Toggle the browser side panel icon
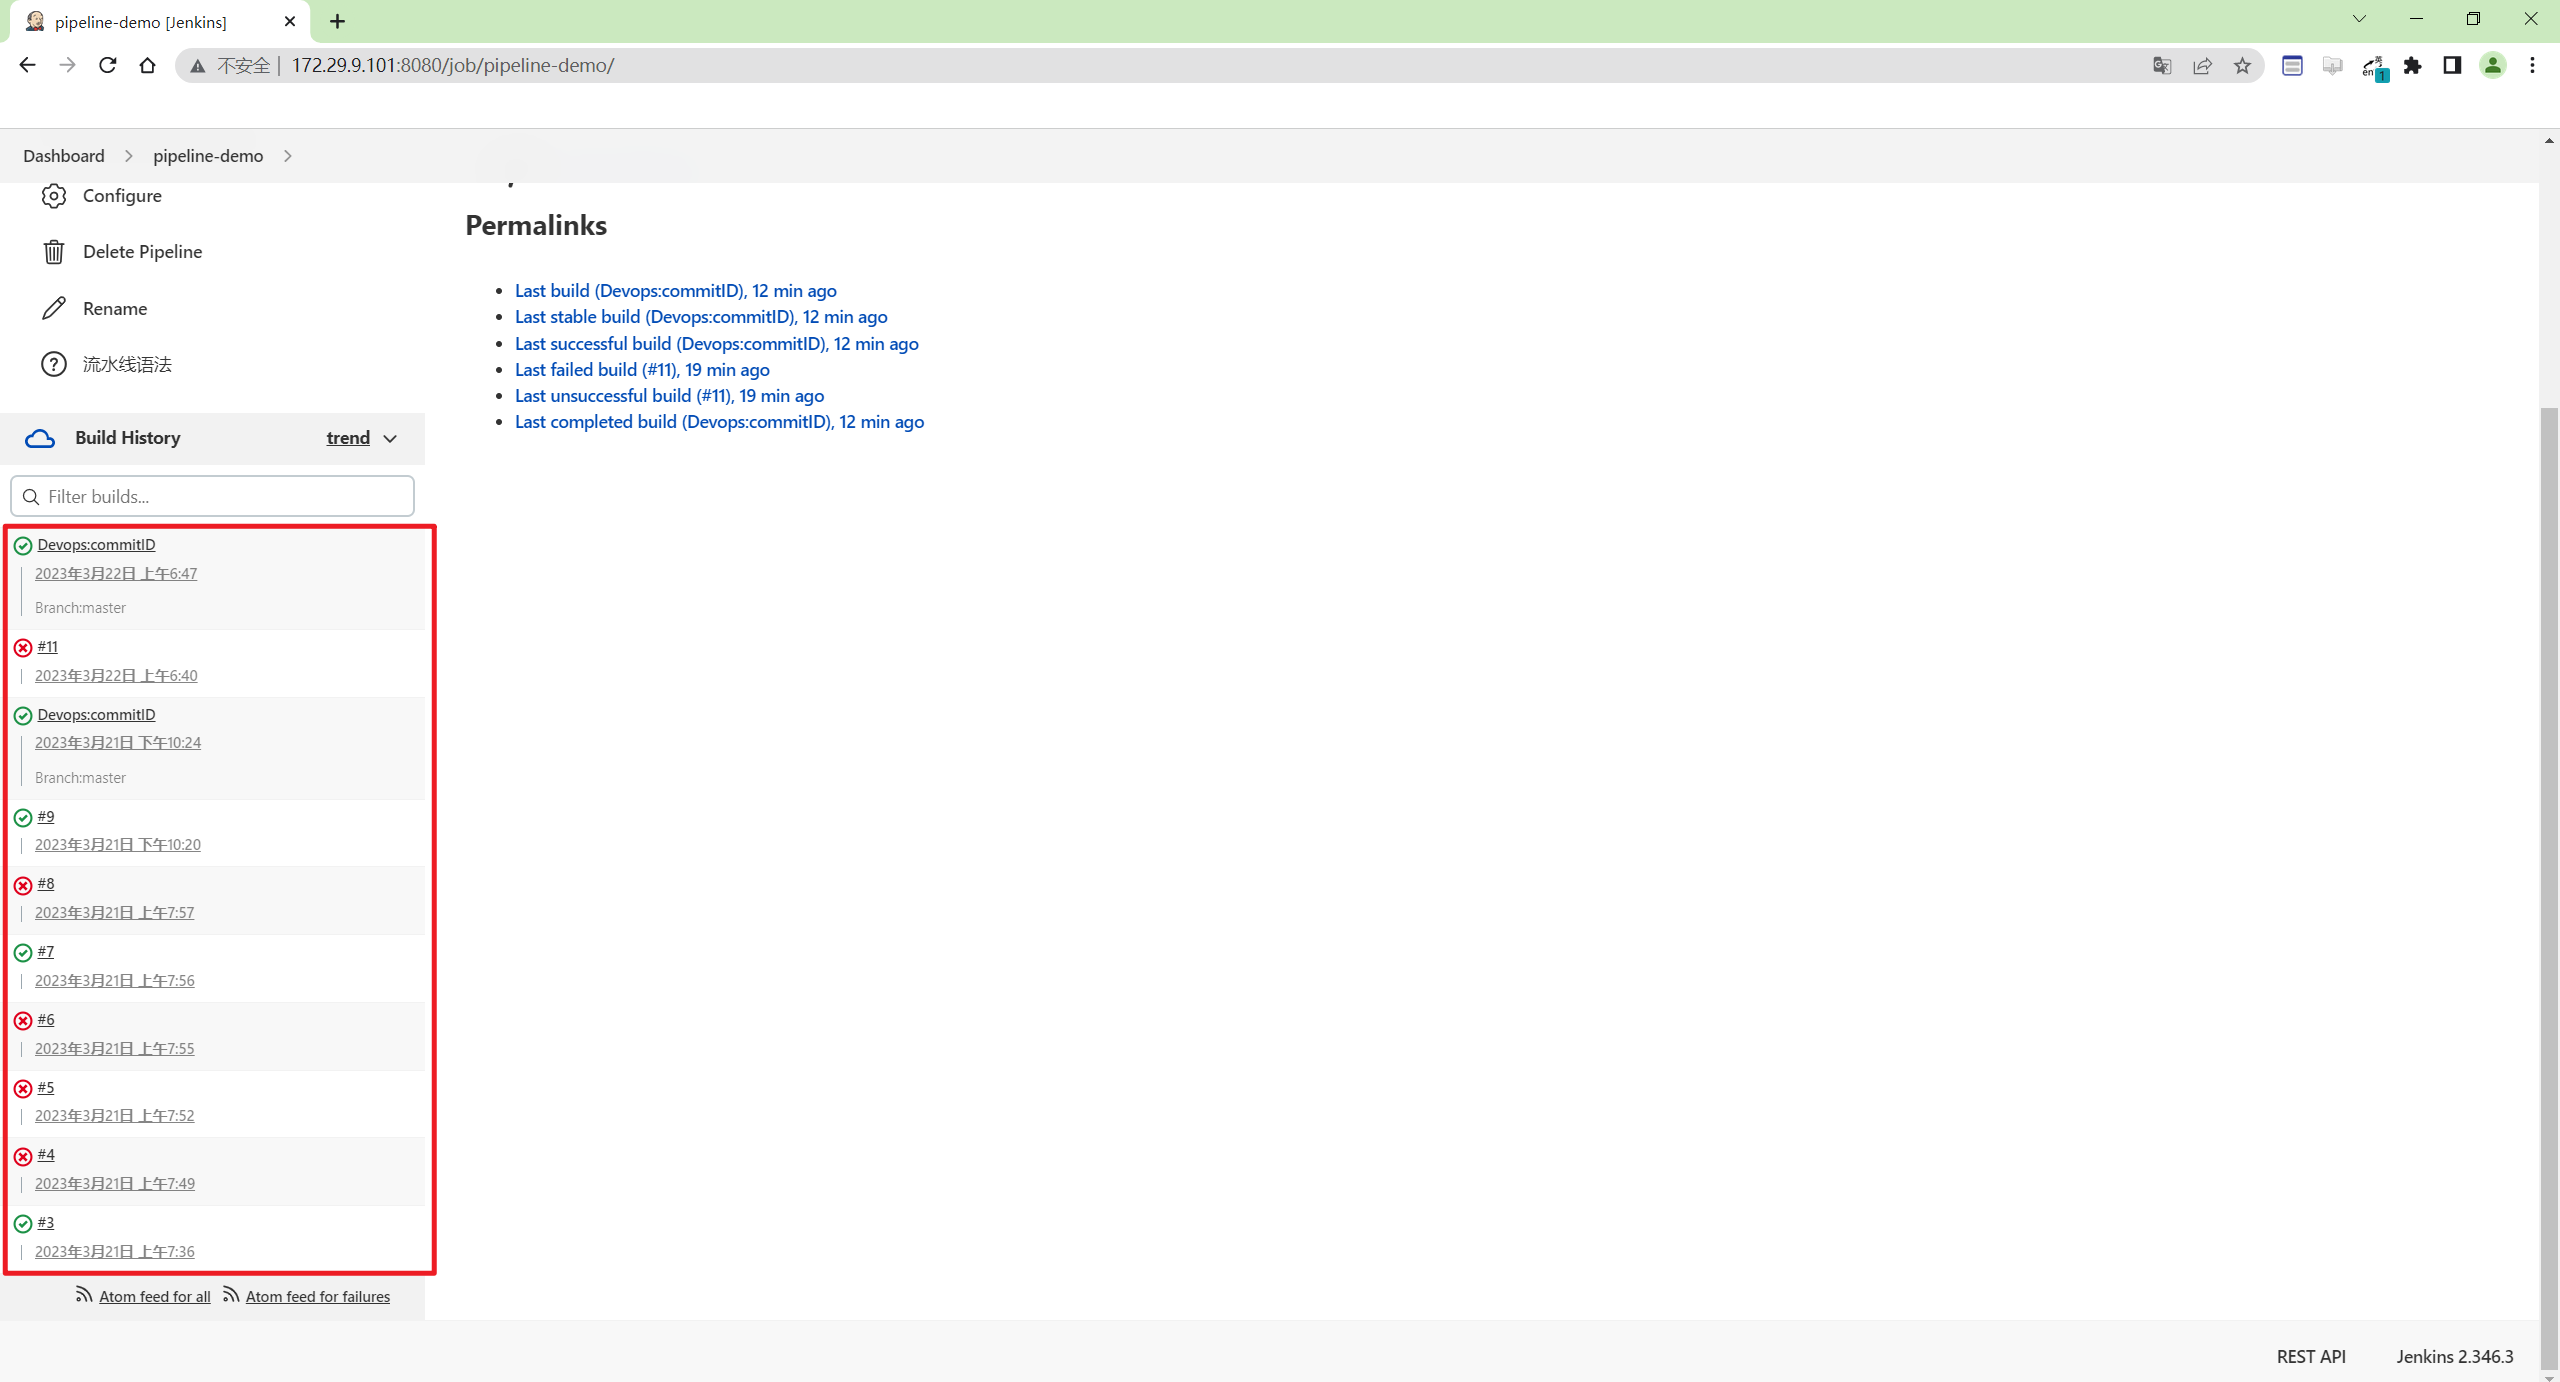 (2452, 66)
